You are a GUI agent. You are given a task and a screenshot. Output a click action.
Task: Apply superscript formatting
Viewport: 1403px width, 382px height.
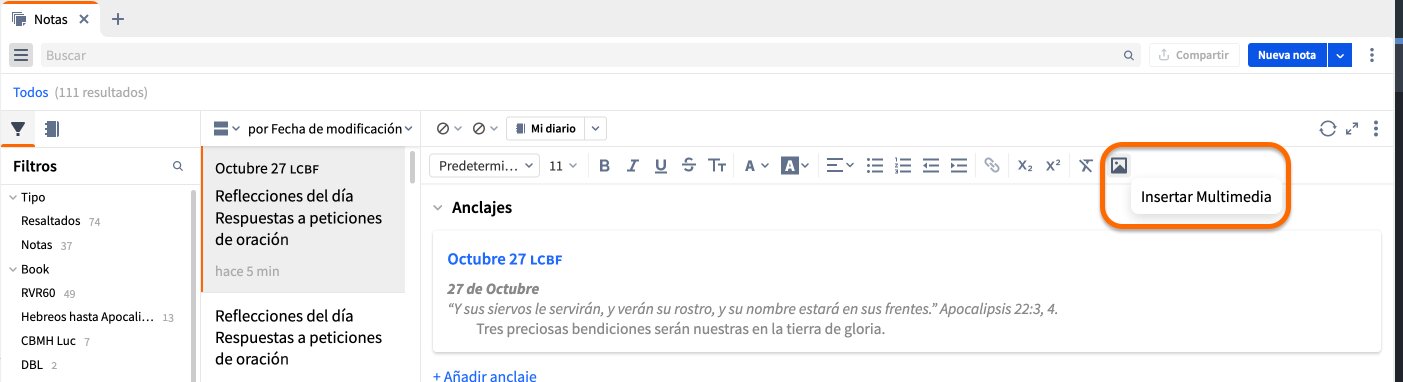[1053, 165]
